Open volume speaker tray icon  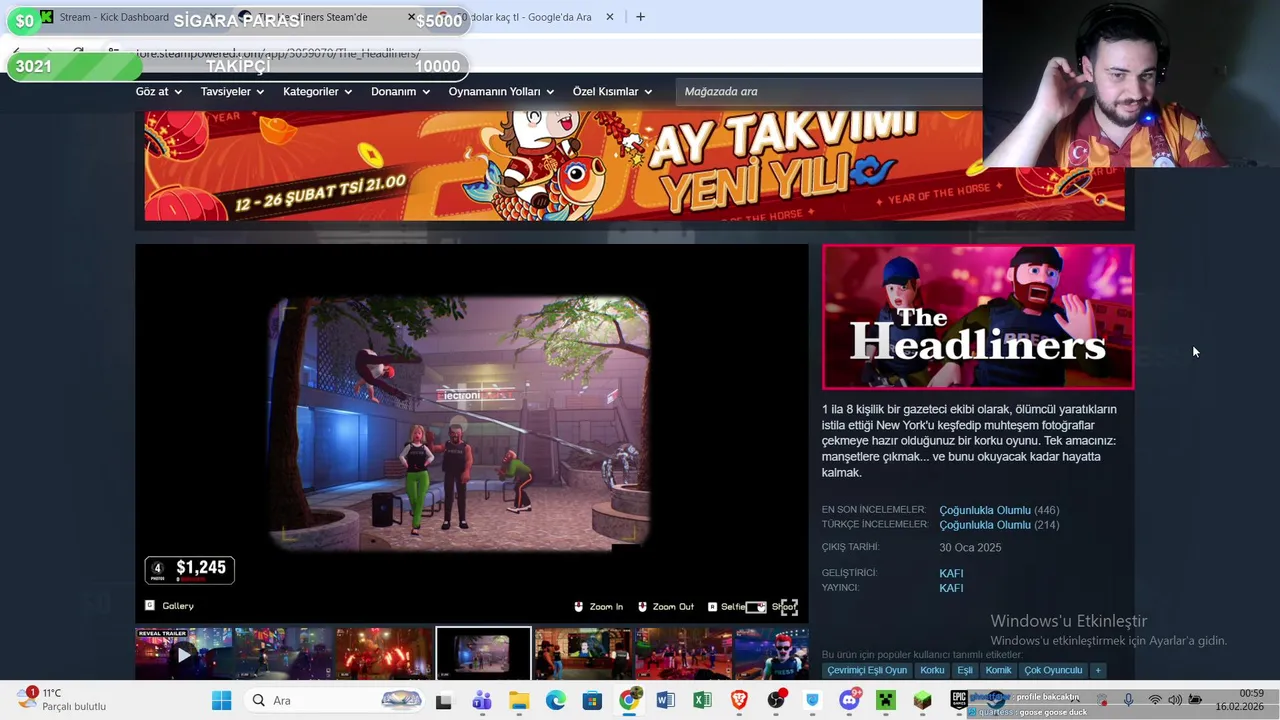[1175, 700]
